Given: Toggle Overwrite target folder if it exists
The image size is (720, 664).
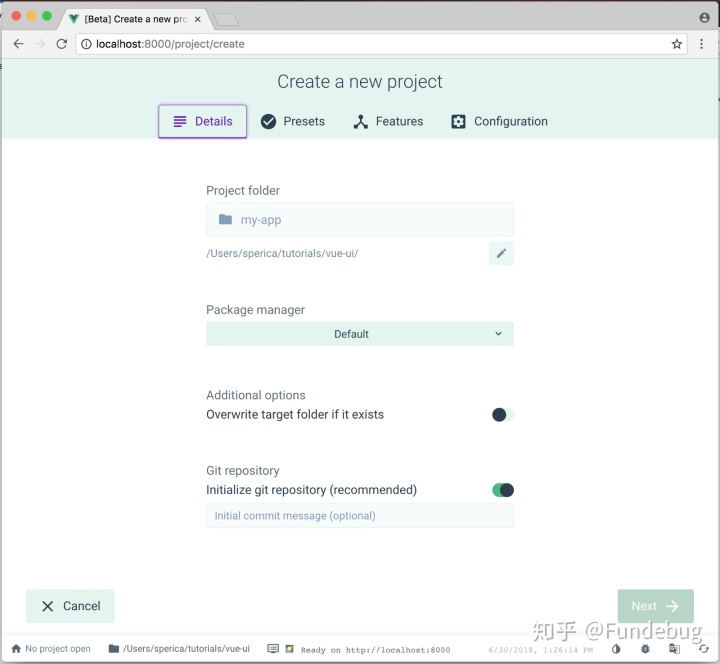Looking at the screenshot, I should [502, 415].
